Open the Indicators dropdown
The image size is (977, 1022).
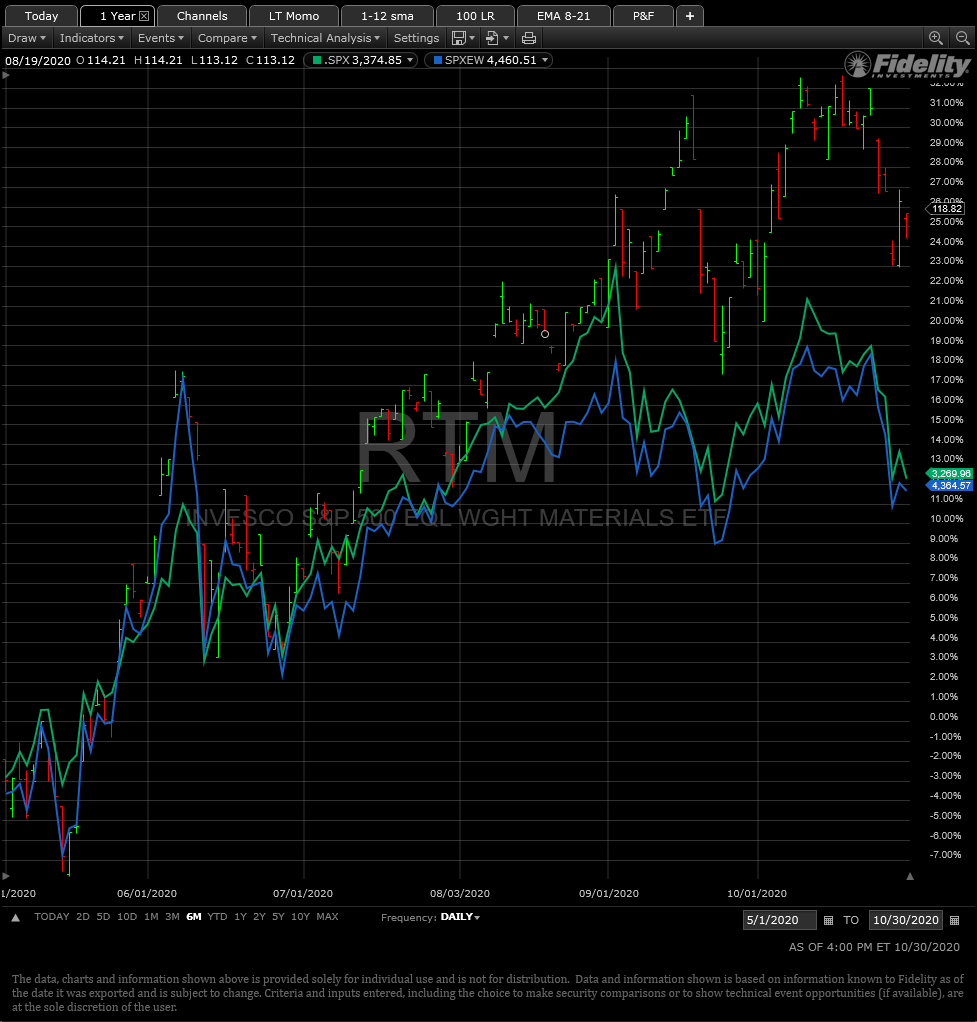pyautogui.click(x=91, y=37)
